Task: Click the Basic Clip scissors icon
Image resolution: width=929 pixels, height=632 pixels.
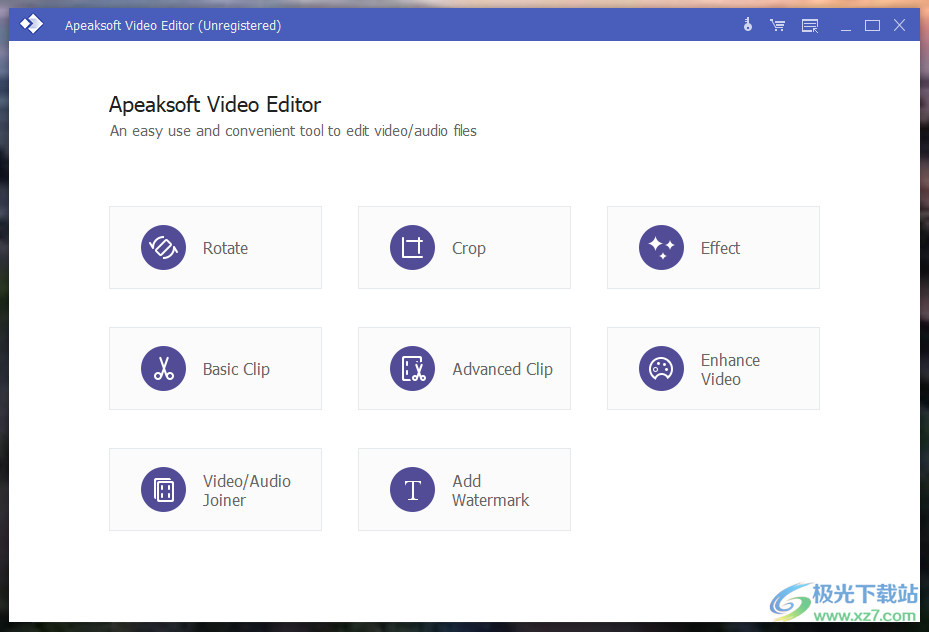Action: tap(164, 368)
